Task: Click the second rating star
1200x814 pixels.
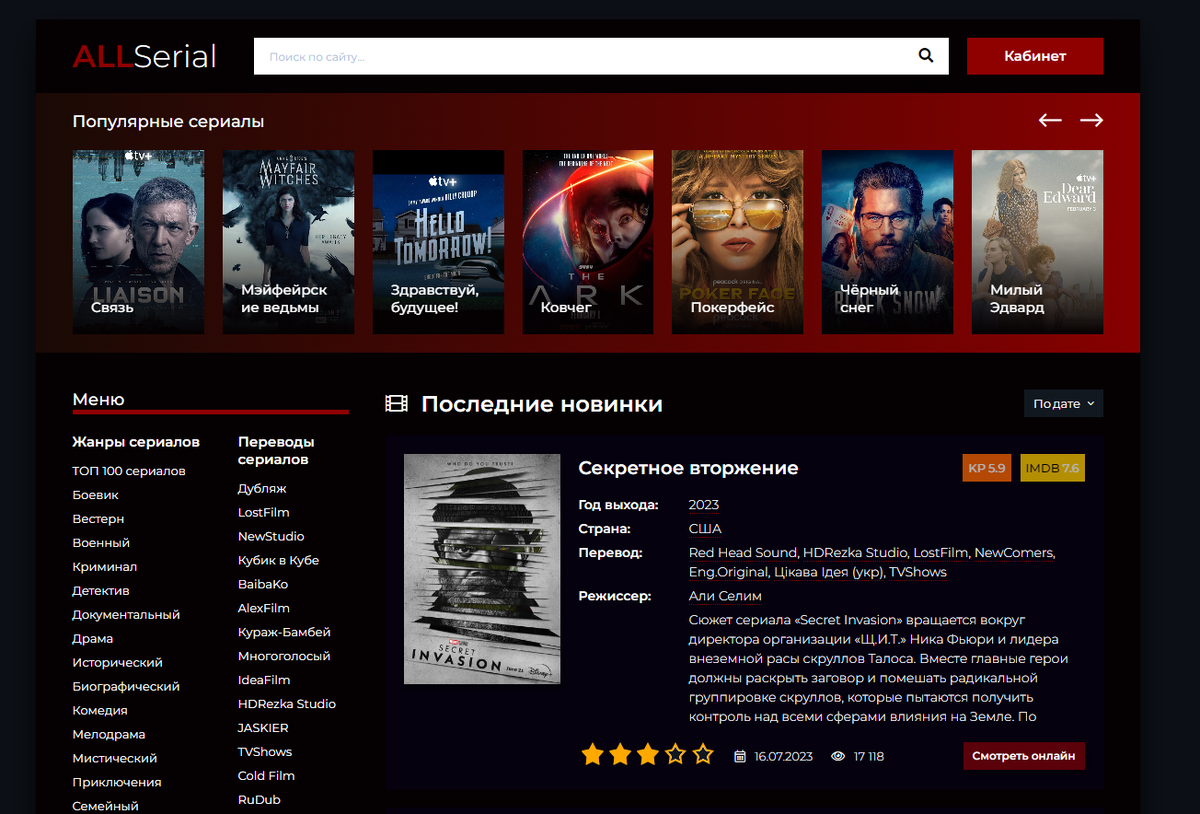Action: tap(620, 754)
